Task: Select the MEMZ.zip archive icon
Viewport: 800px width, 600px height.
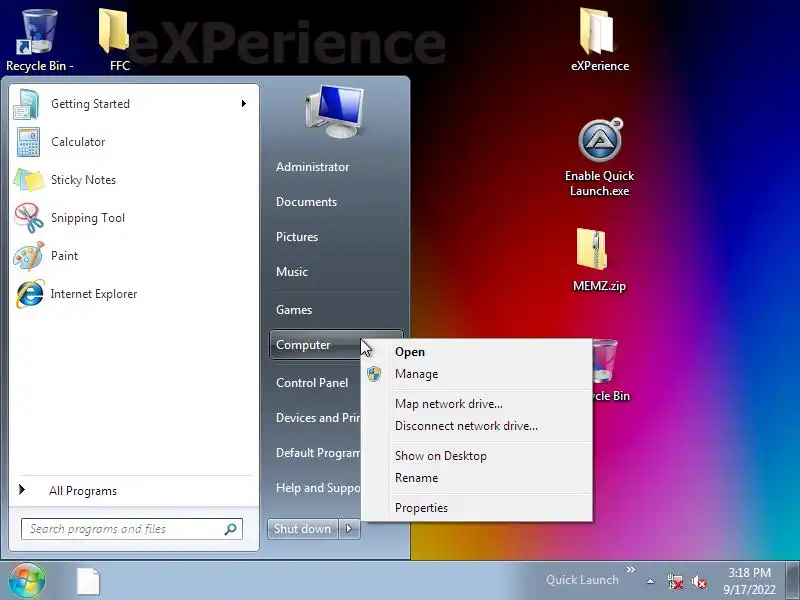Action: point(599,260)
